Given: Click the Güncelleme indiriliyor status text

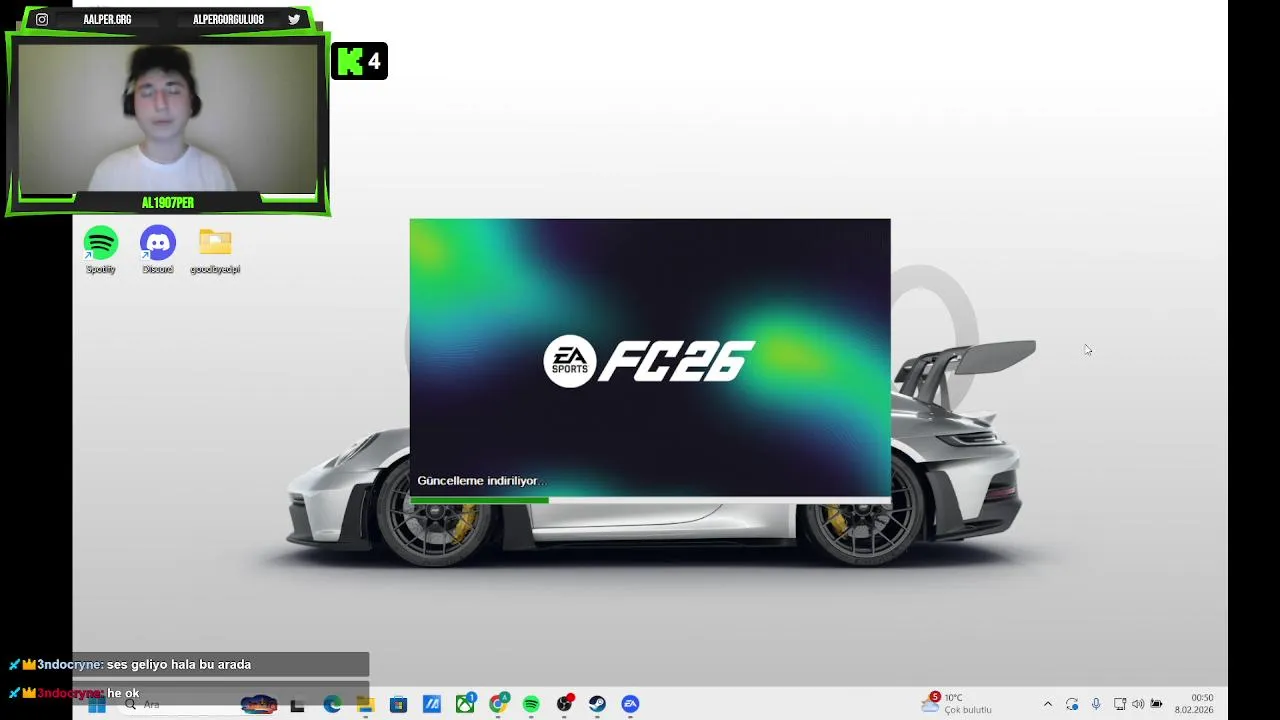Looking at the screenshot, I should click(482, 481).
